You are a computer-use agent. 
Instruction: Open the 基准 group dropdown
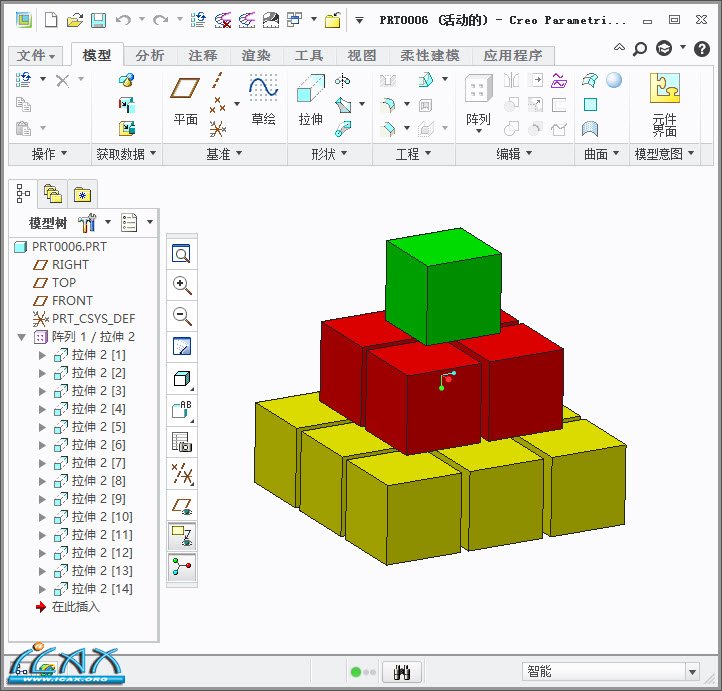pyautogui.click(x=224, y=154)
